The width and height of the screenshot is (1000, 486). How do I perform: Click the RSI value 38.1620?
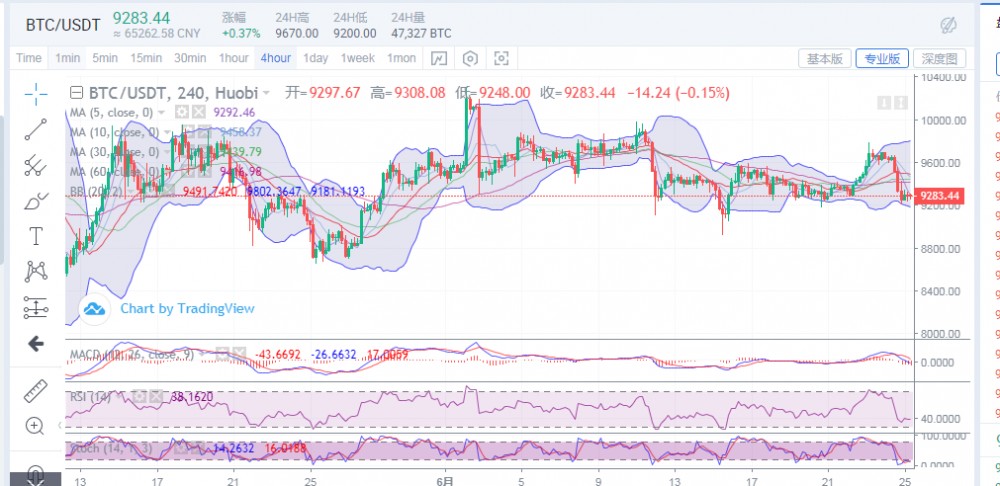192,397
